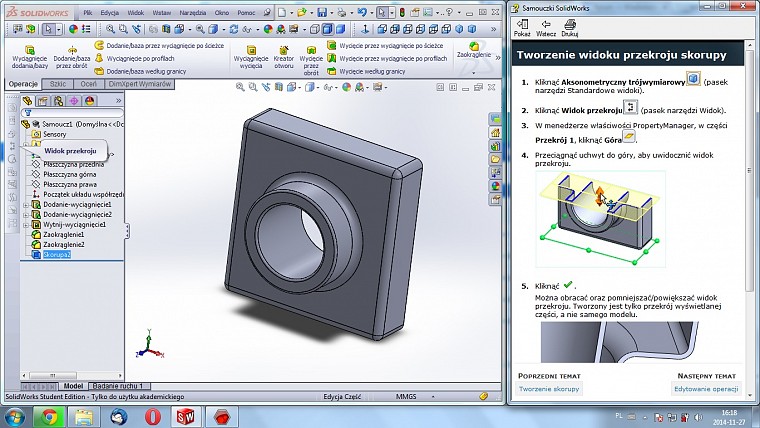Screen dimensions: 760x428
Task: Open dropdown arrow next to Save icon
Action: tap(331, 14)
